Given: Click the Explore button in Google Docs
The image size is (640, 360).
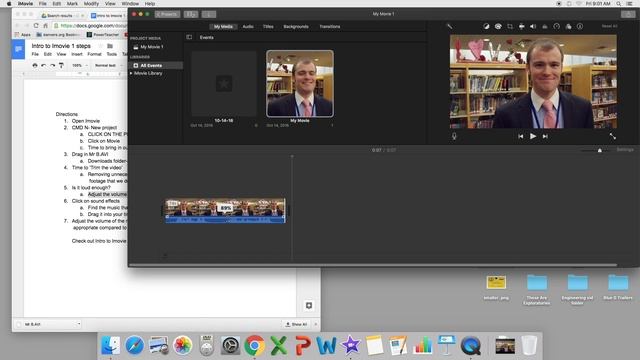Looking at the screenshot, I should click(x=309, y=305).
